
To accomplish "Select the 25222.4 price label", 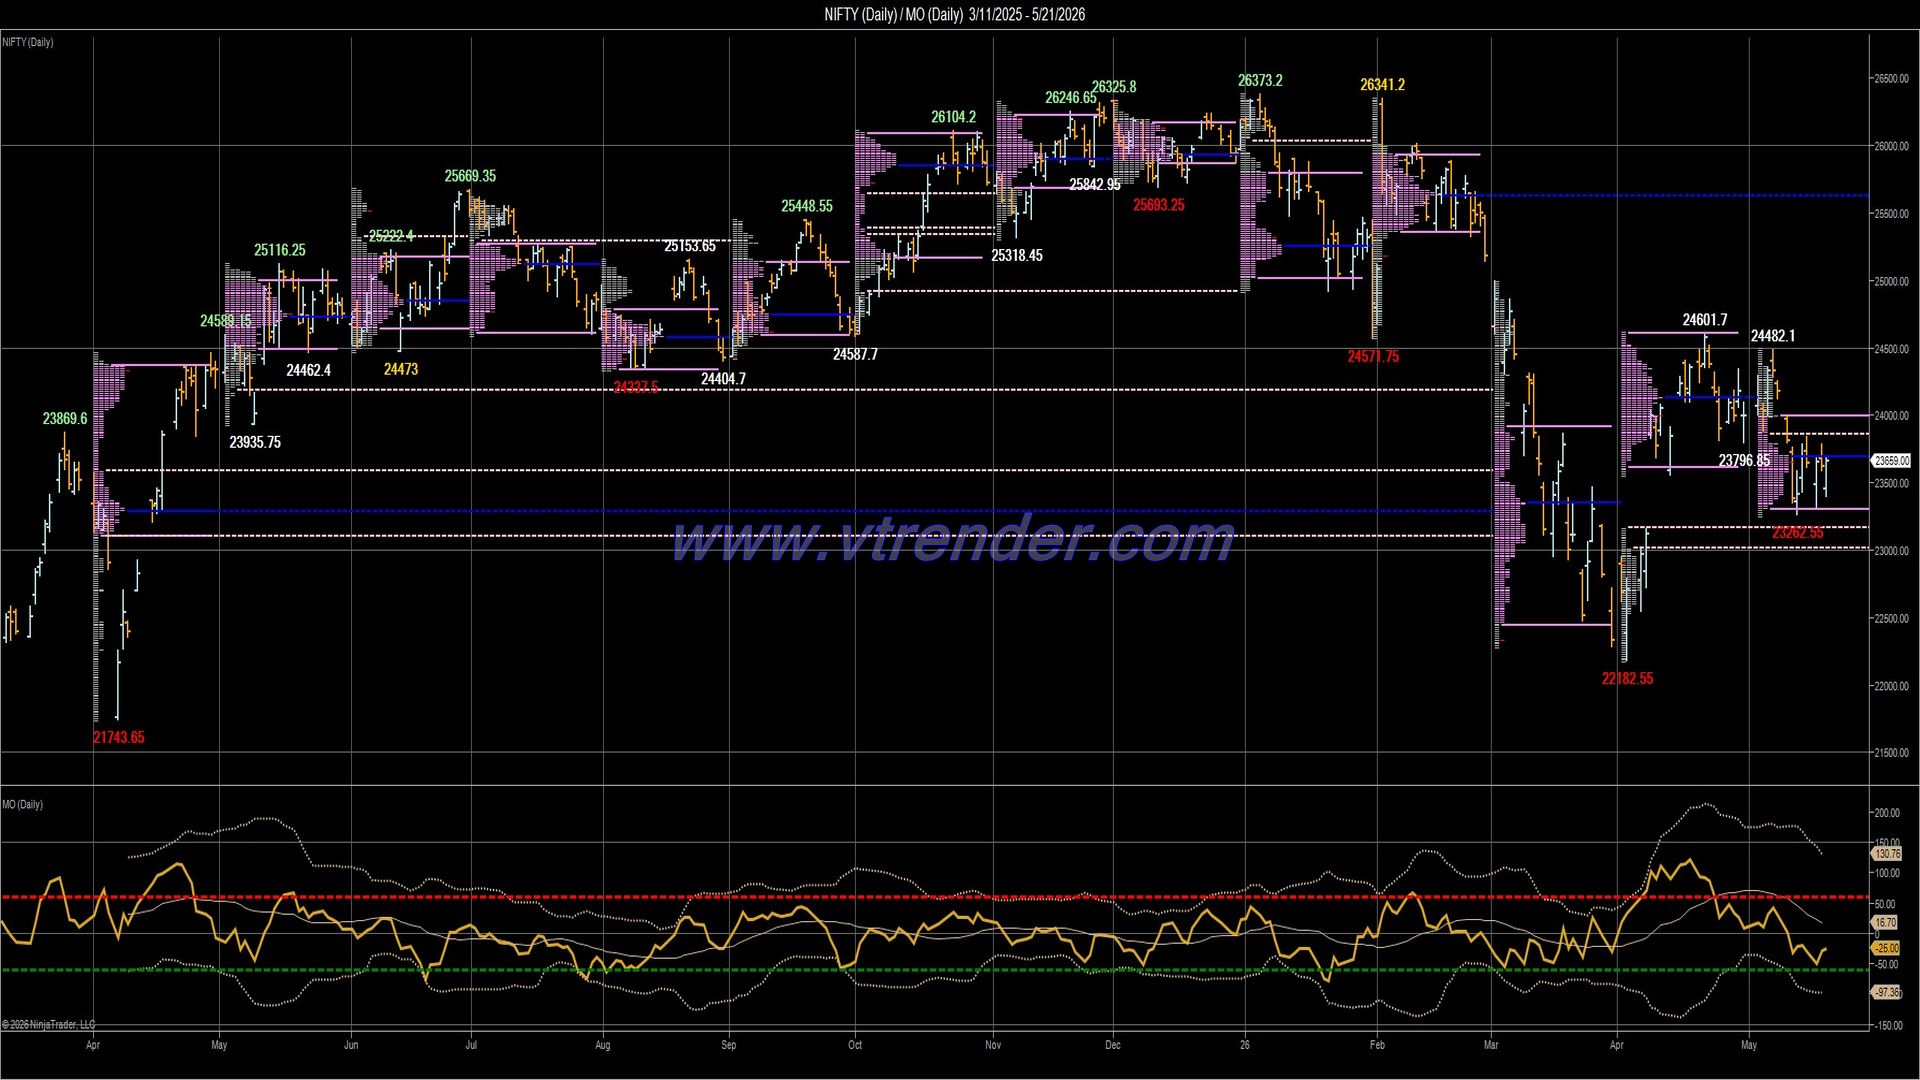I will (391, 236).
